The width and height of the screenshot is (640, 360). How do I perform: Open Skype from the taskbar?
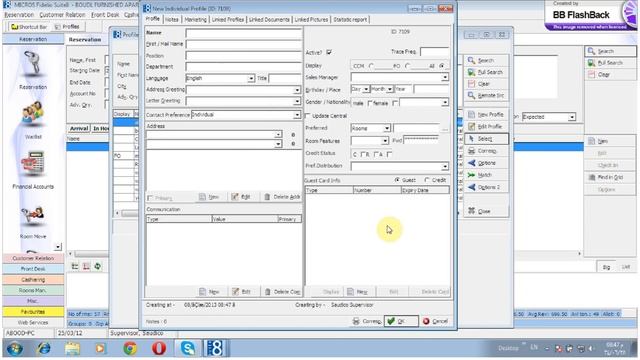click(x=188, y=349)
